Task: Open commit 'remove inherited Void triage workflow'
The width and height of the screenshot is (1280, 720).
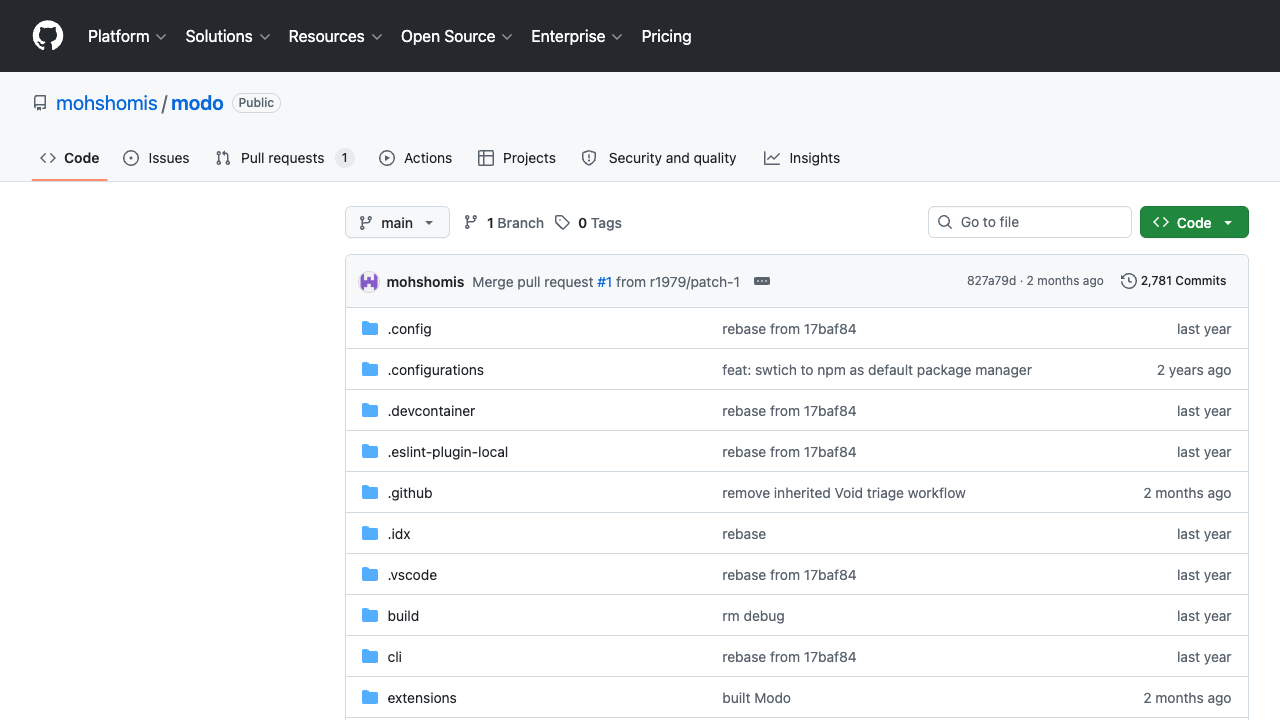Action: pos(844,493)
